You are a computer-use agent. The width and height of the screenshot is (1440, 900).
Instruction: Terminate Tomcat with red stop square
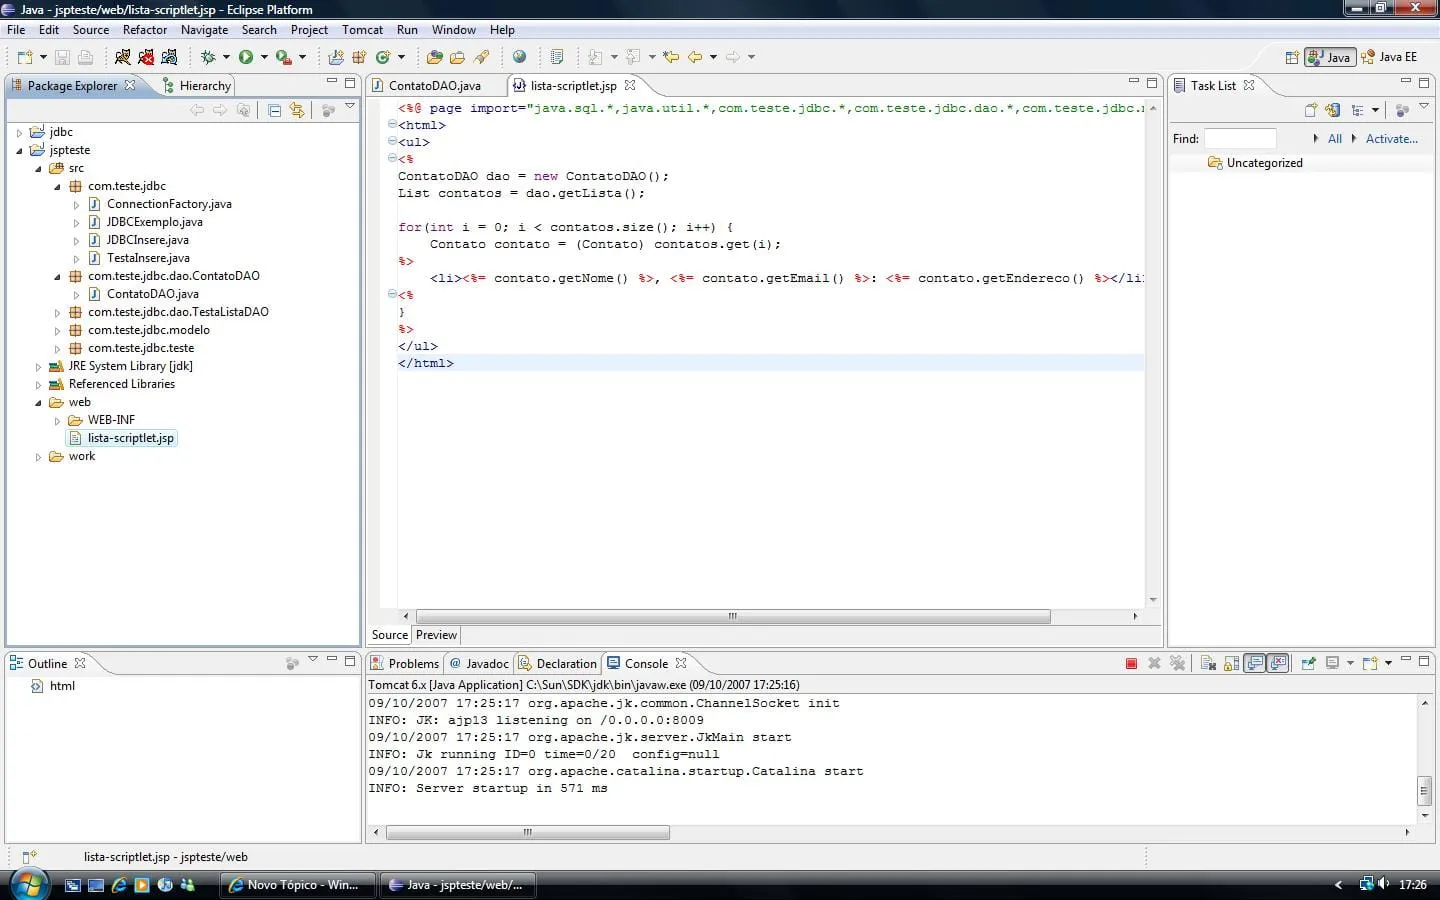point(1131,664)
